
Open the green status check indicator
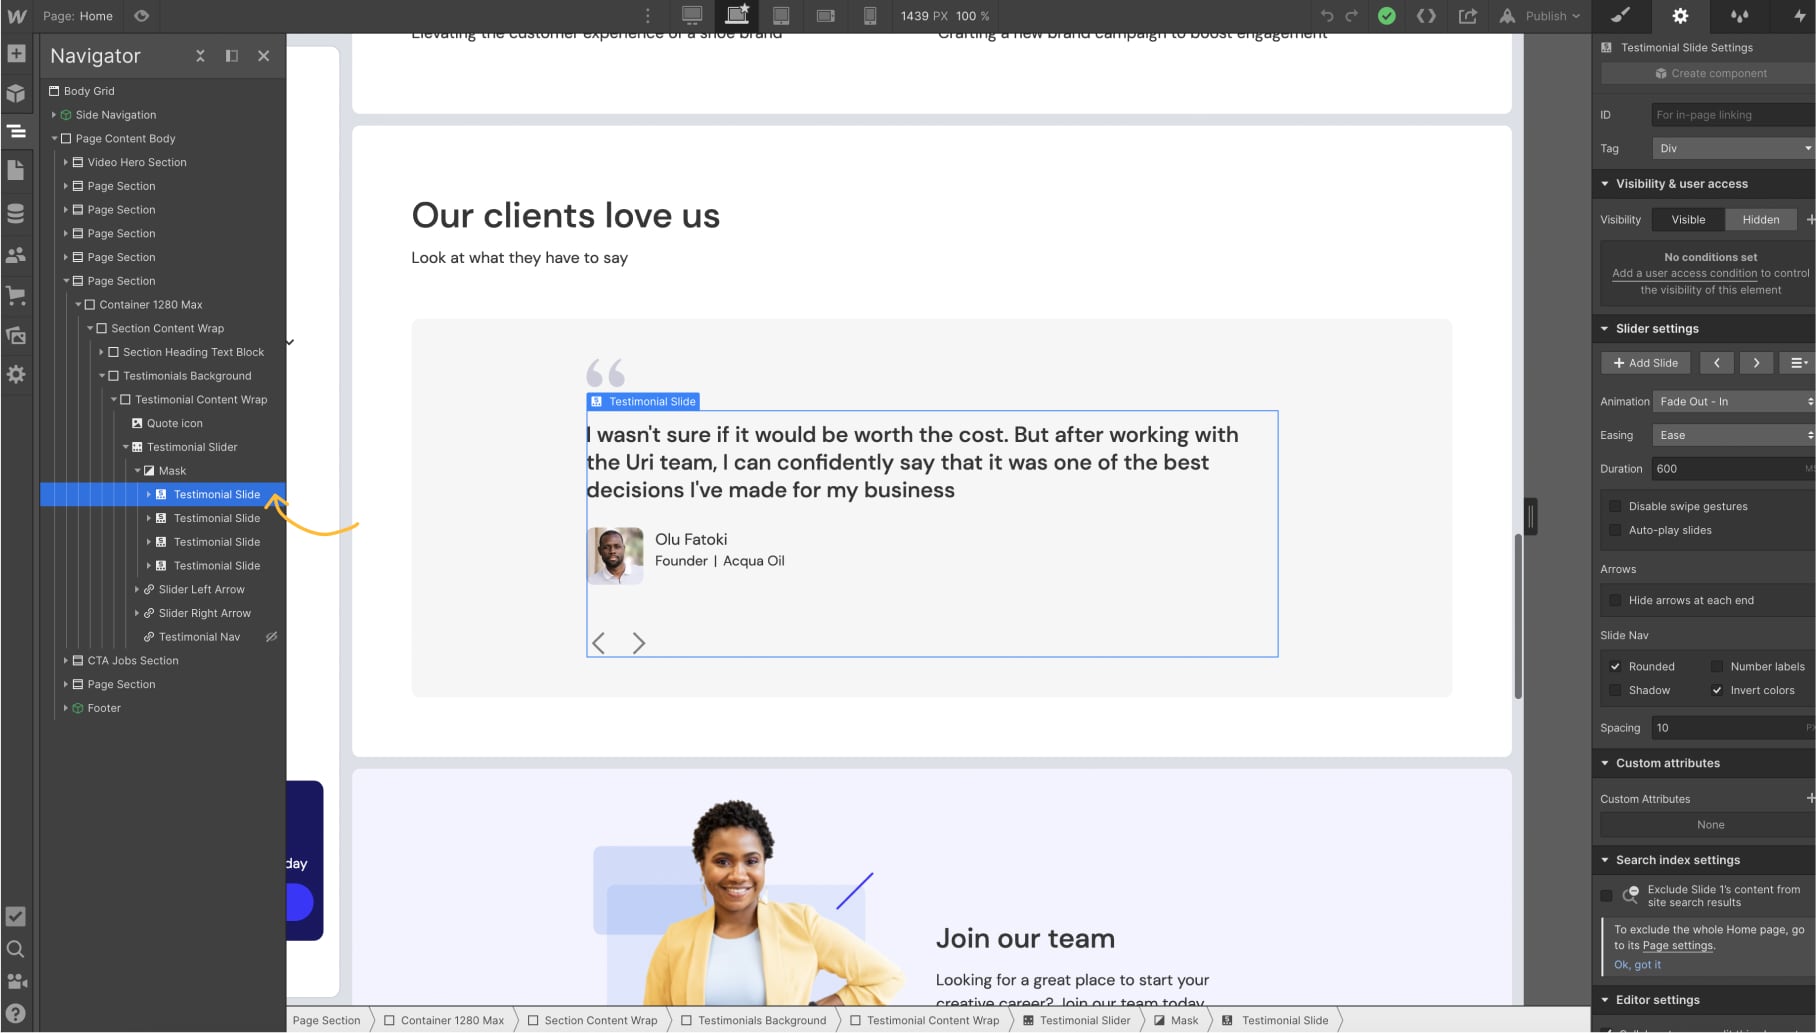pos(1386,16)
